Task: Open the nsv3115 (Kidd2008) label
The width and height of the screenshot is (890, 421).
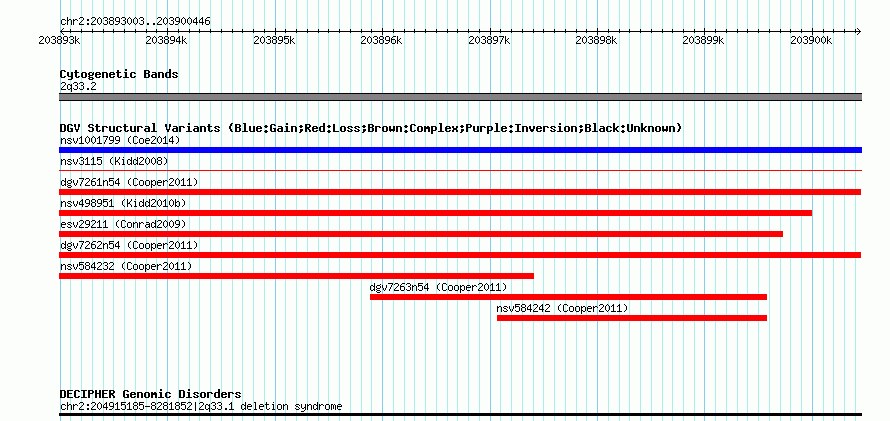Action: [114, 161]
